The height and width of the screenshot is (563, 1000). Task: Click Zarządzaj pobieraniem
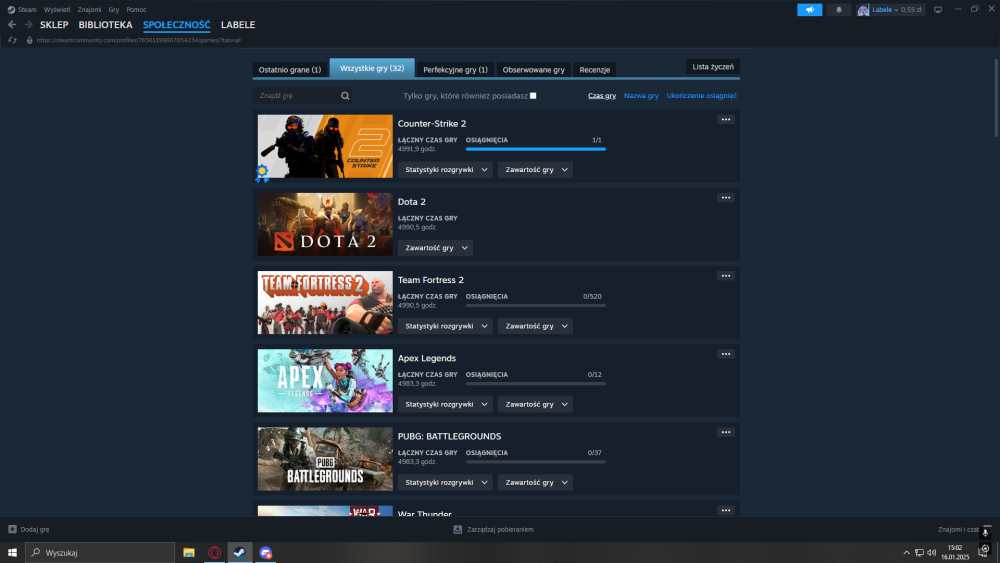point(500,529)
